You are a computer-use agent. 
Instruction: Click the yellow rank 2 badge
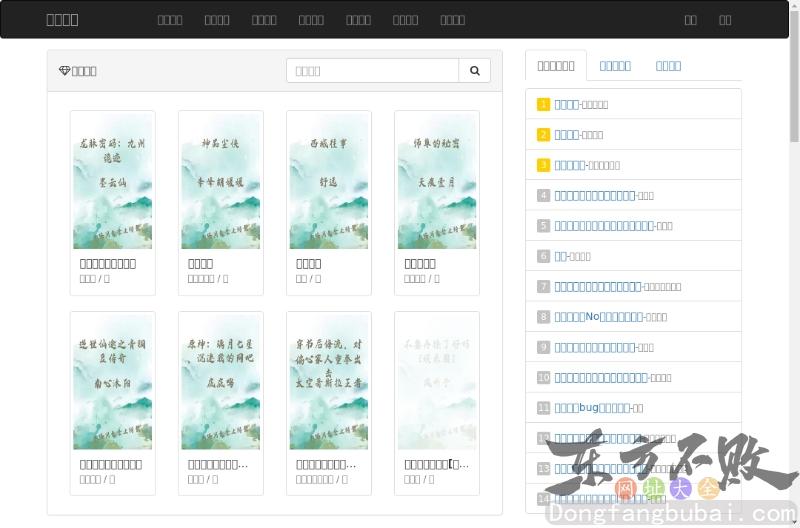[x=543, y=135]
